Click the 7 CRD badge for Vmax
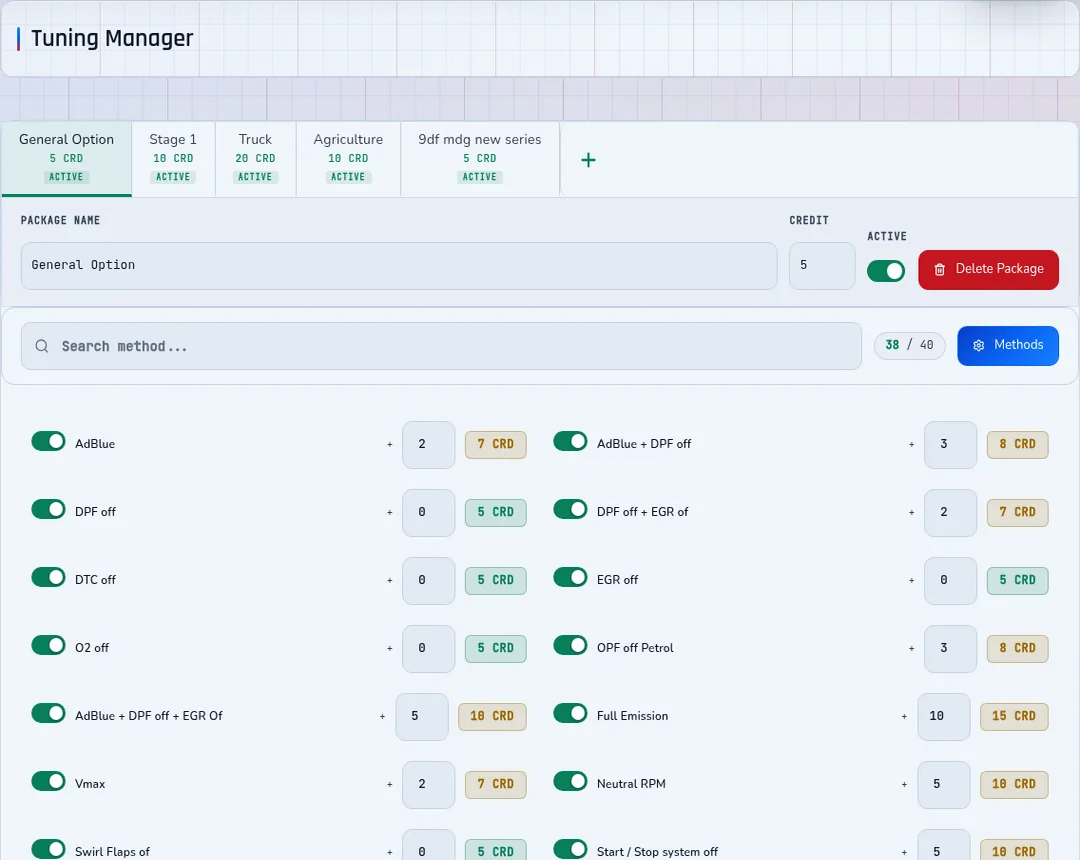This screenshot has height=860, width=1080. 496,784
